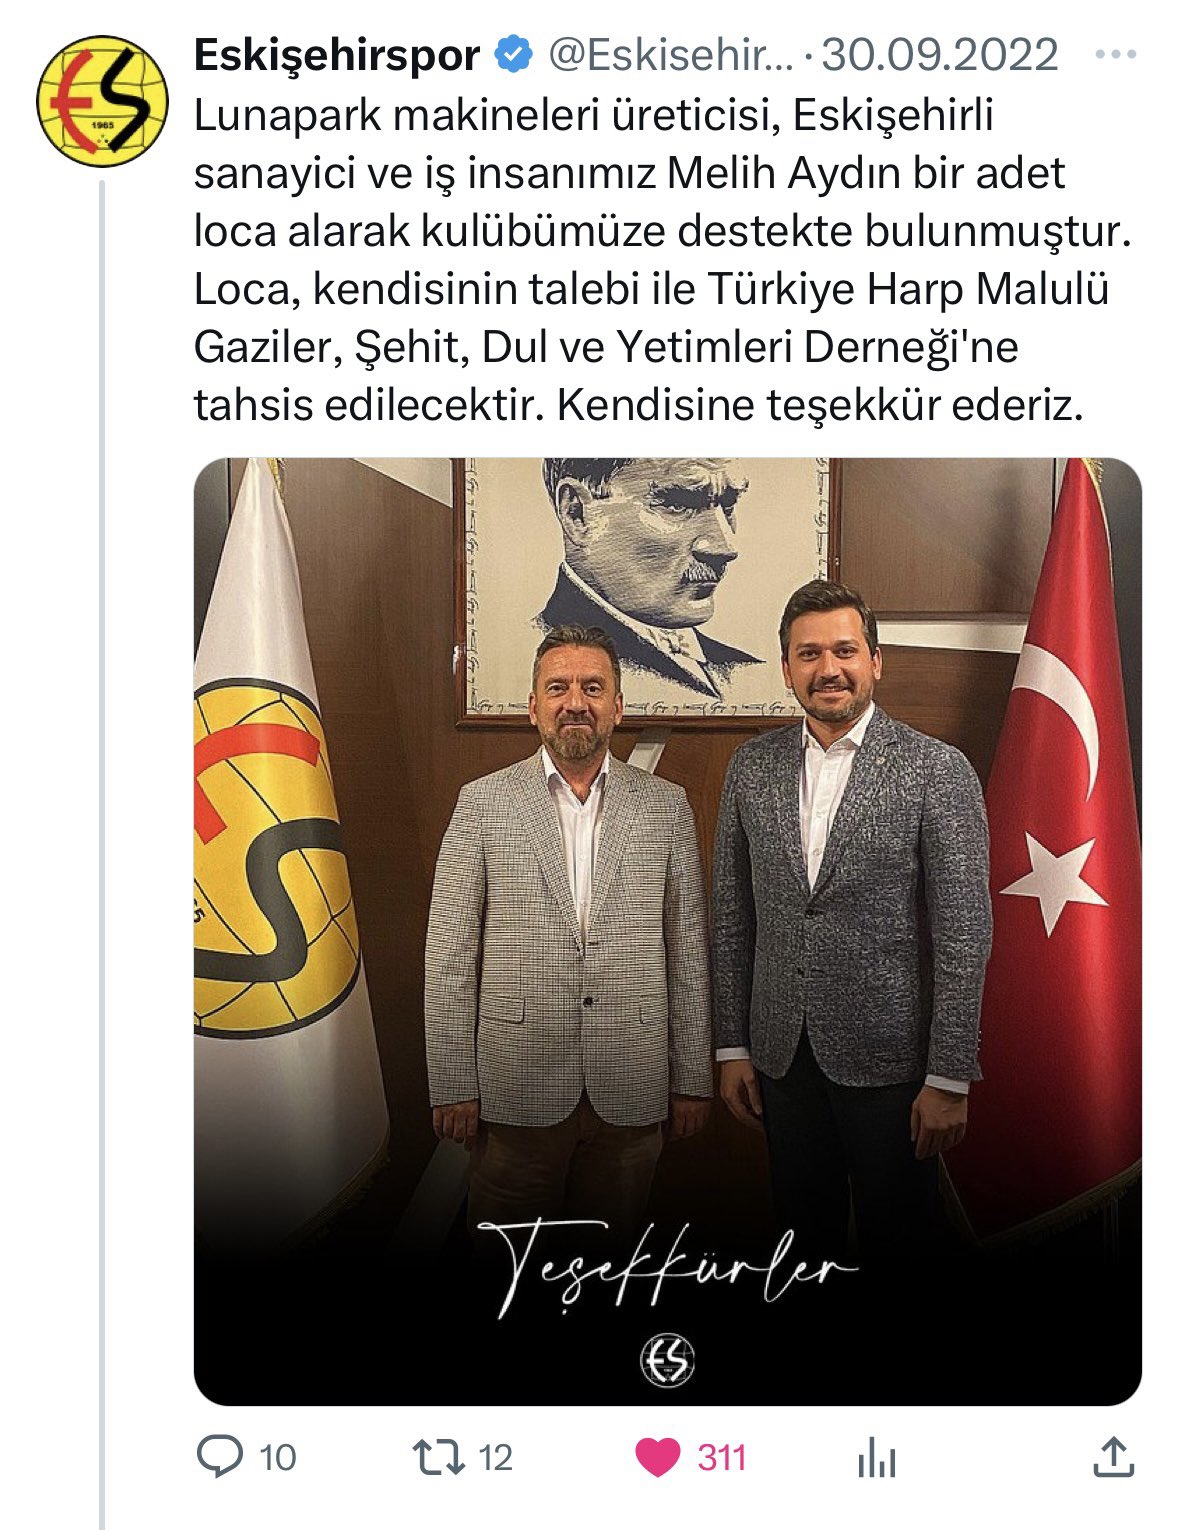Click the share upload arrow icon
The width and height of the screenshot is (1179, 1530).
tap(1113, 1457)
